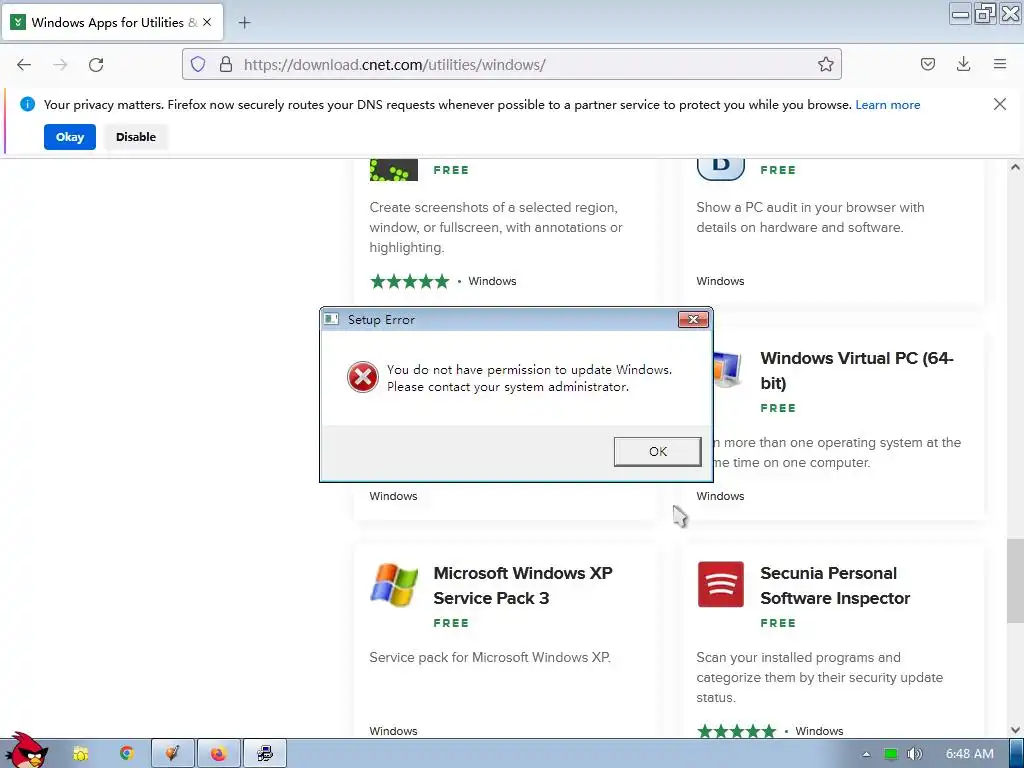The image size is (1024, 768).
Task: Click the Windows Virtual PC app icon
Action: (x=729, y=370)
